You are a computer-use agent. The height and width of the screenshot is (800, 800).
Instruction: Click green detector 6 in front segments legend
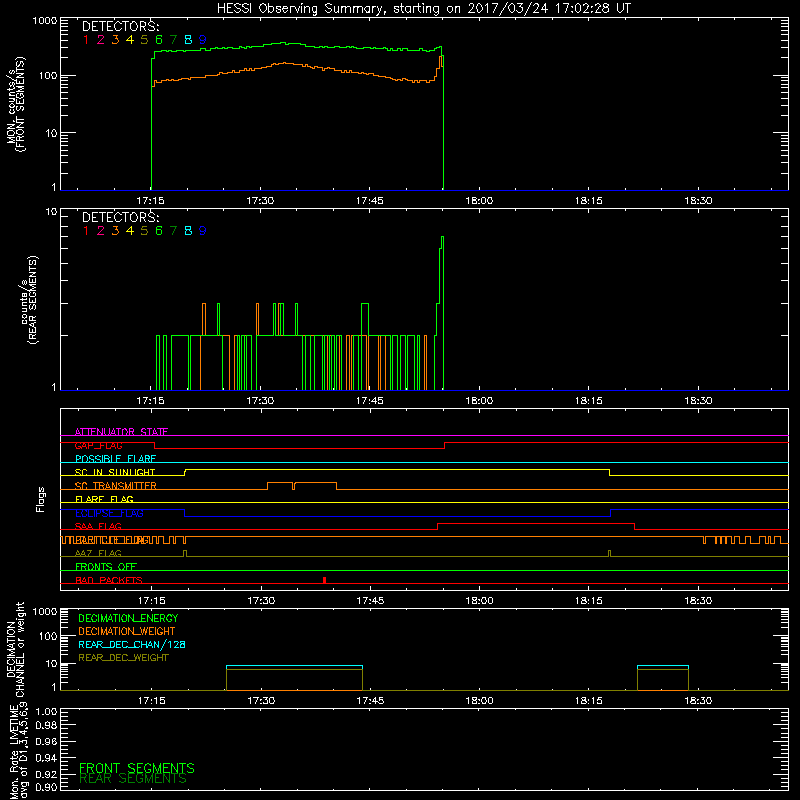[x=159, y=40]
